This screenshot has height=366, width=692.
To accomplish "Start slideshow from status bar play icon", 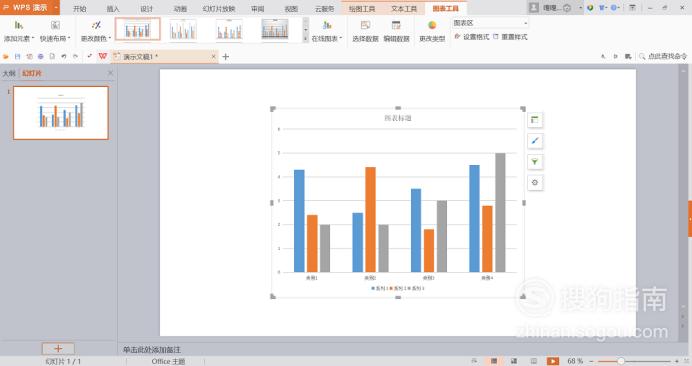I will coord(553,361).
